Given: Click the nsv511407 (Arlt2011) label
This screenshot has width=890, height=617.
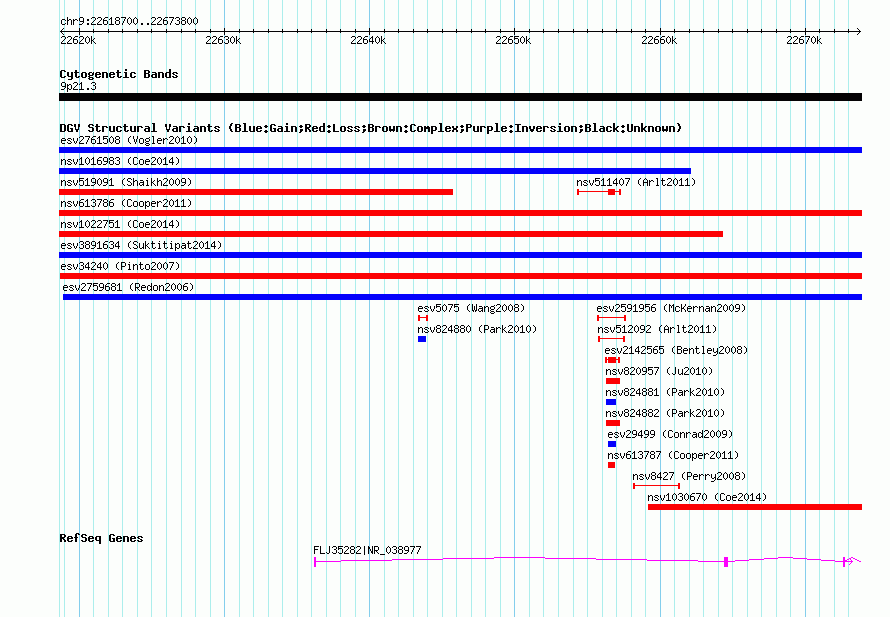Looking at the screenshot, I should [636, 182].
